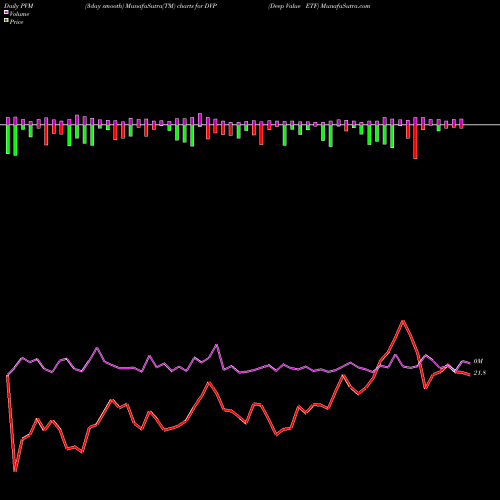The width and height of the screenshot is (500, 500).
Task: Click the '21.8' price end label
Action: tap(480, 373)
